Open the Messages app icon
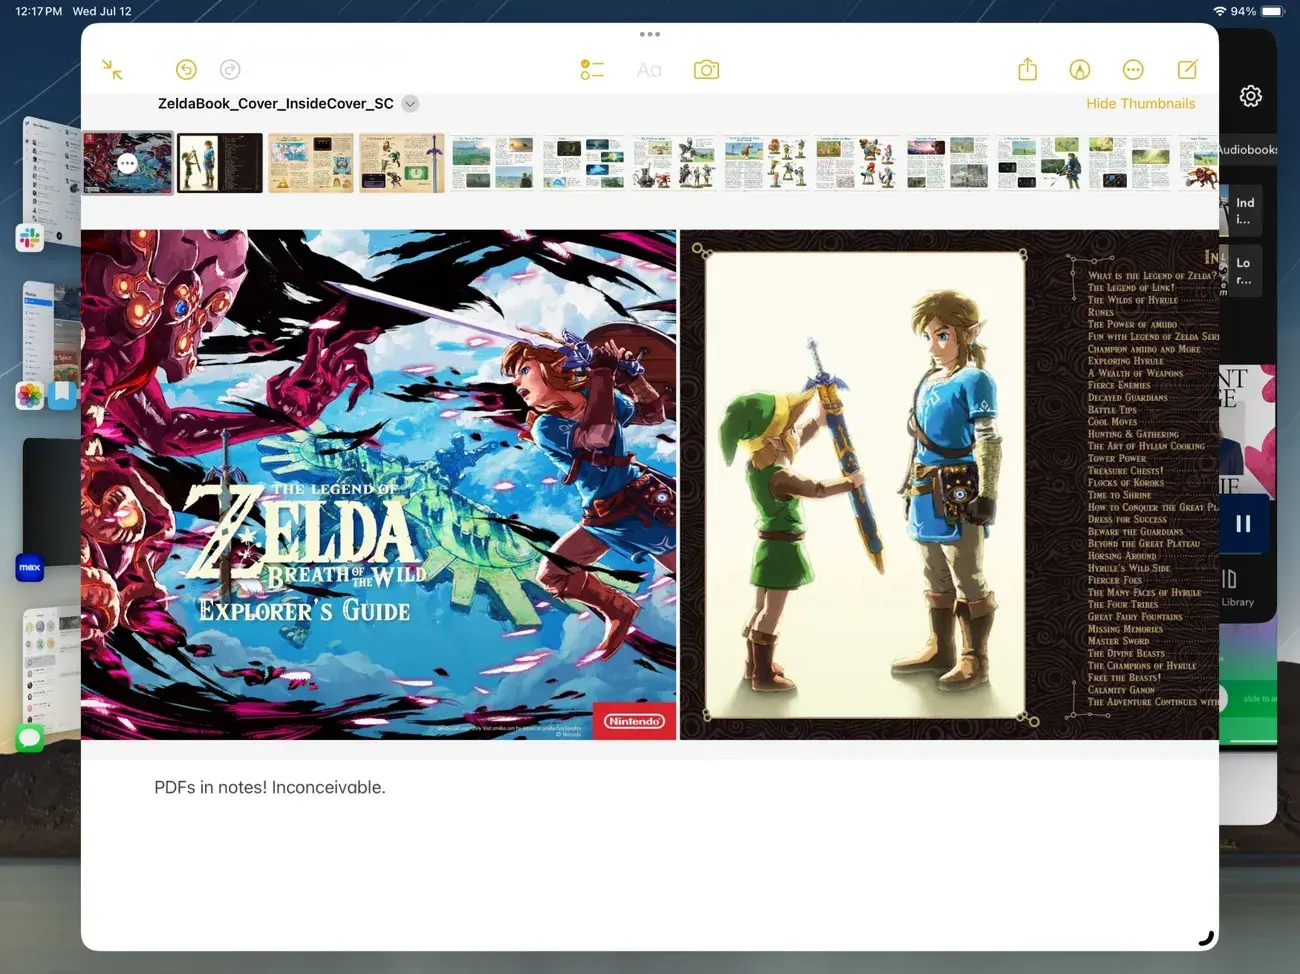 [30, 739]
